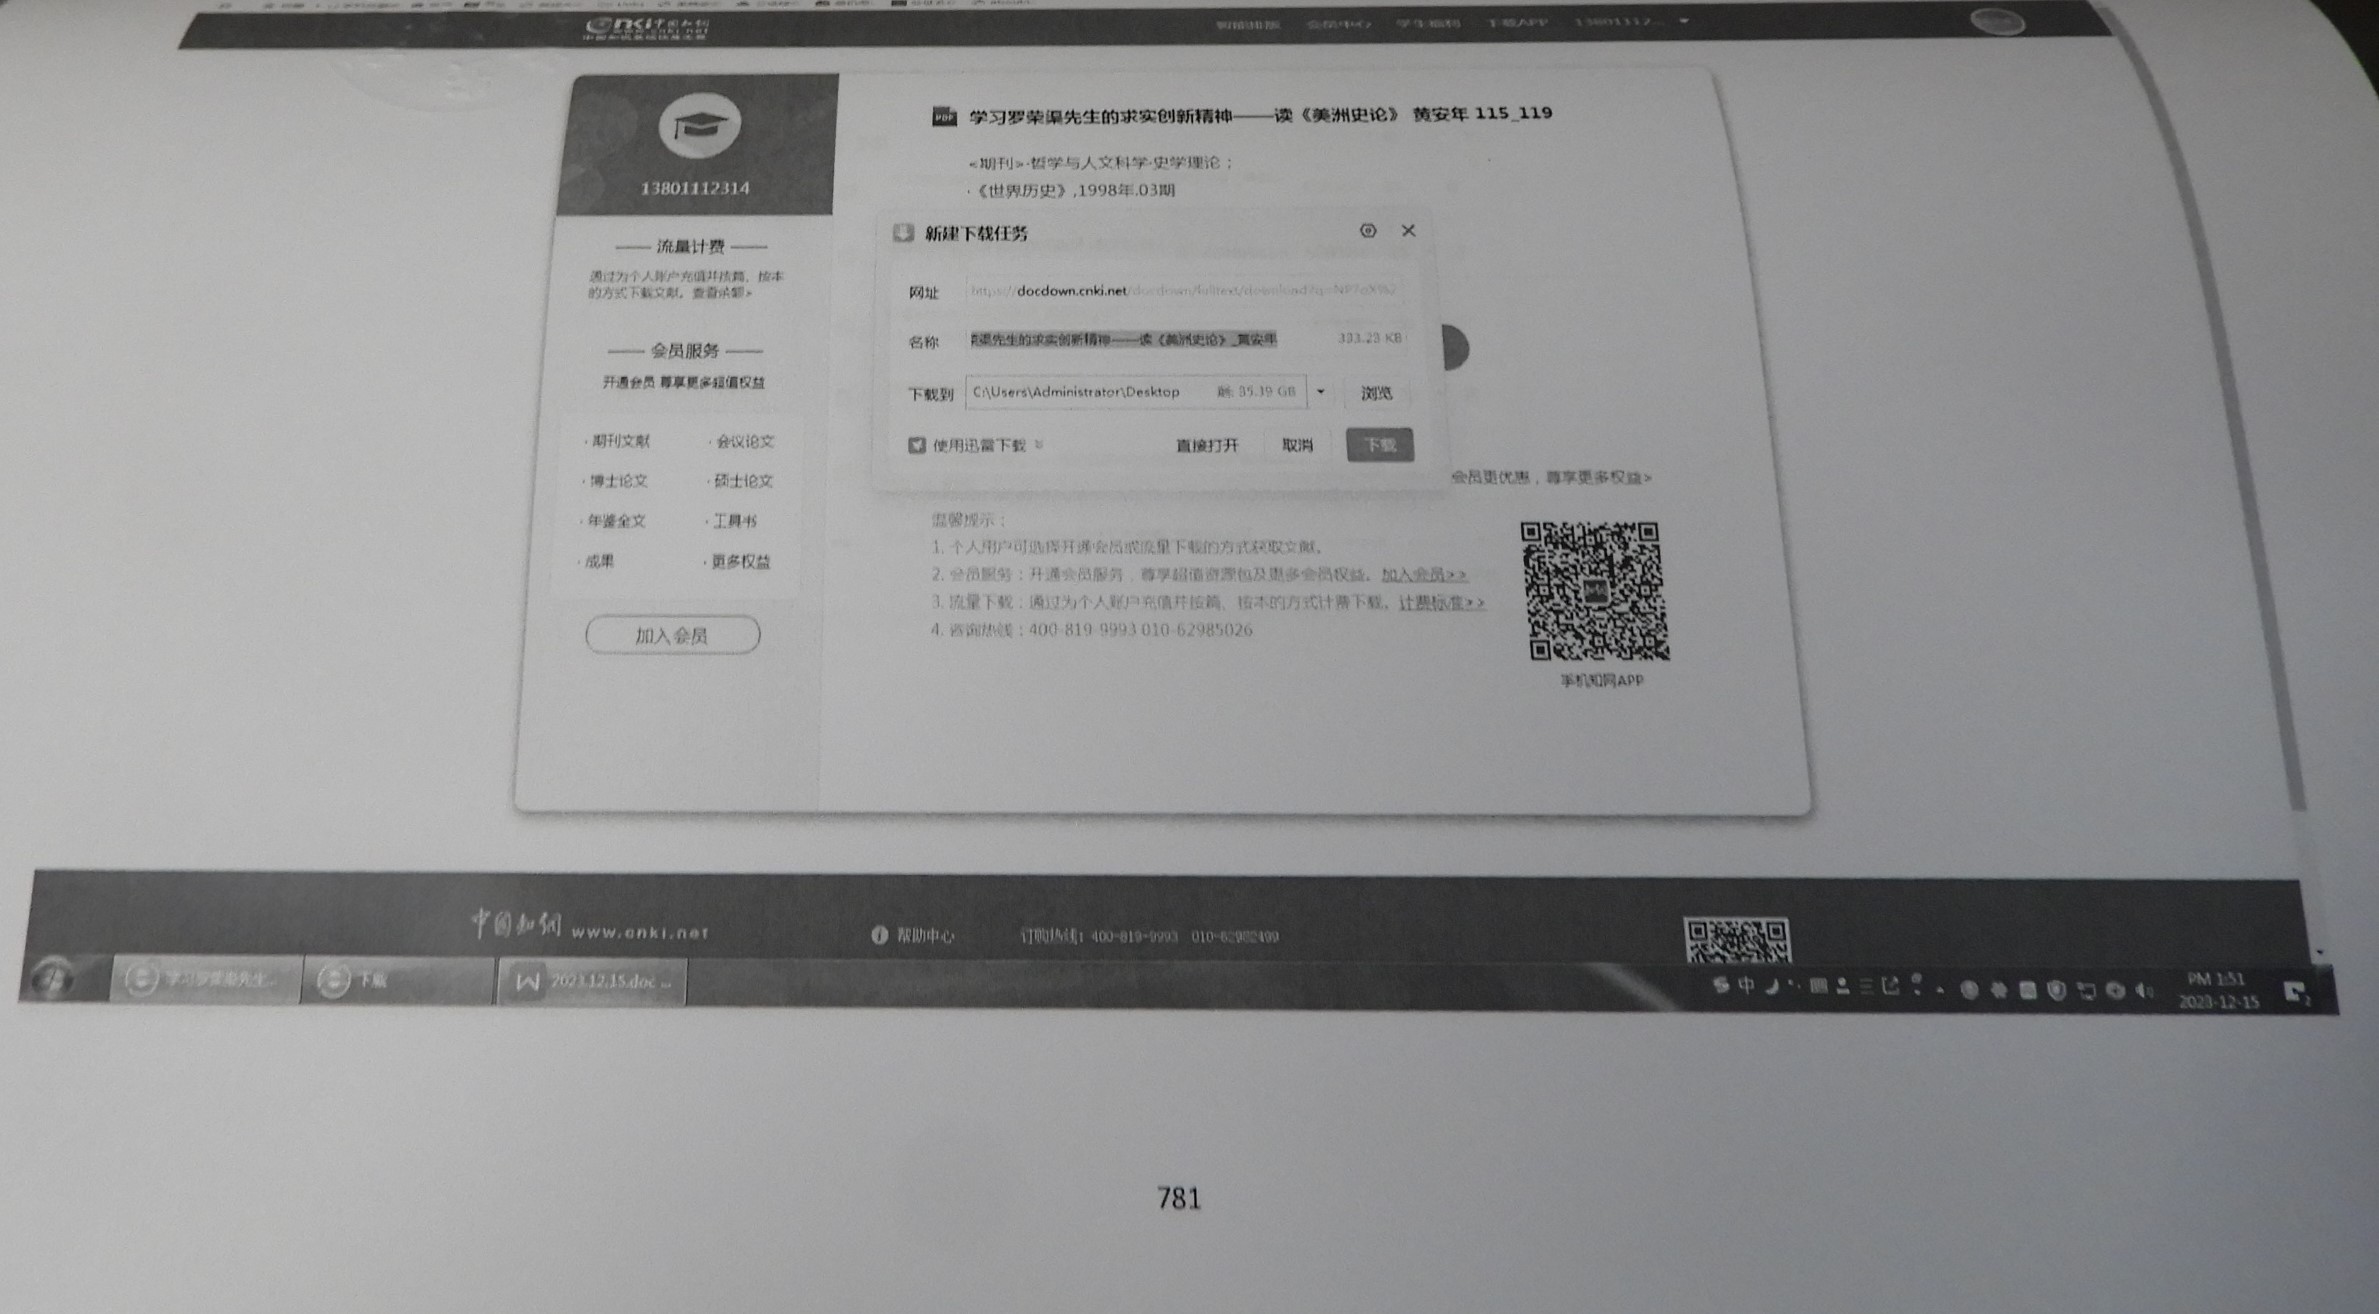The height and width of the screenshot is (1314, 2379).
Task: Open 下载APP header menu
Action: pyautogui.click(x=1517, y=22)
